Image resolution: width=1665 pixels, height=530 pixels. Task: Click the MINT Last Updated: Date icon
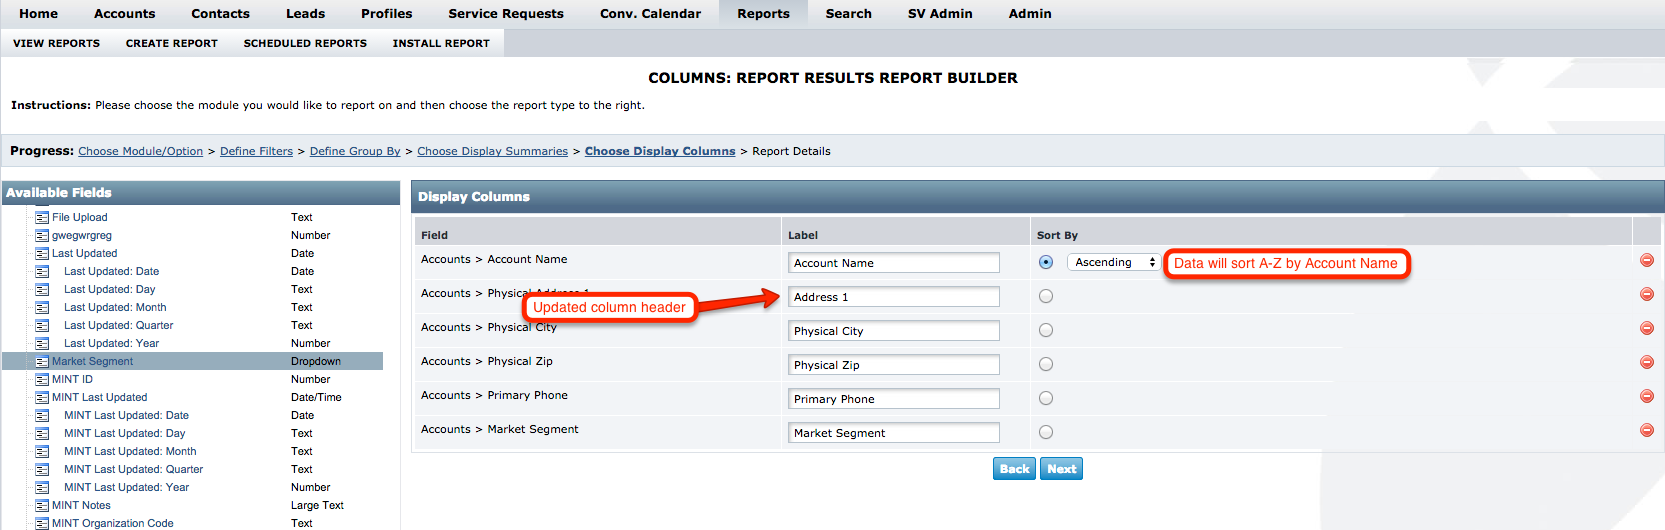click(x=42, y=415)
